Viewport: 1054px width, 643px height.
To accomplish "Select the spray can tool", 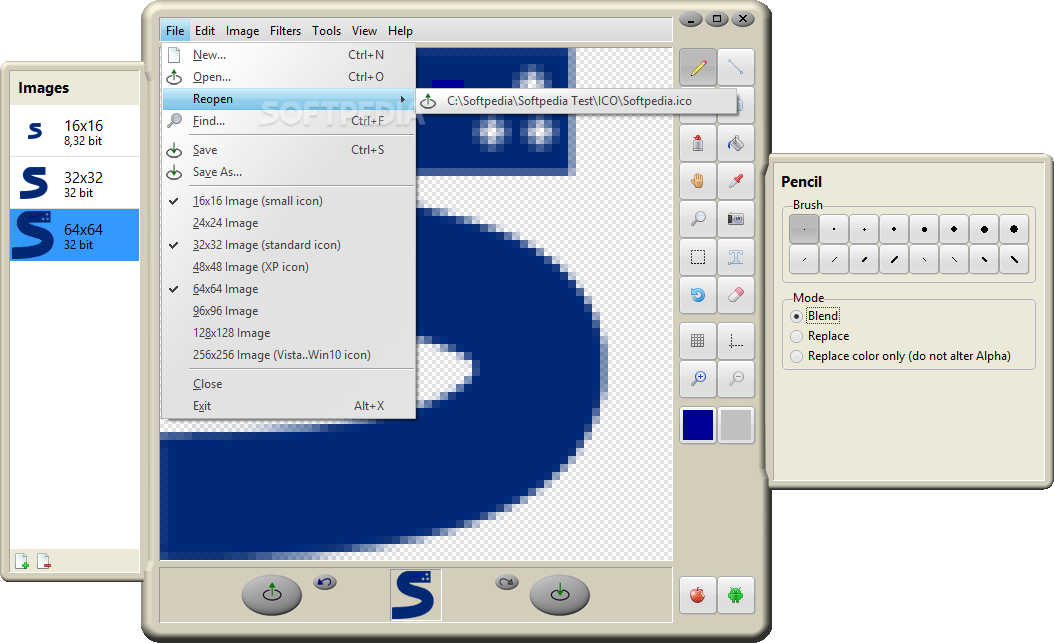I will pos(698,143).
